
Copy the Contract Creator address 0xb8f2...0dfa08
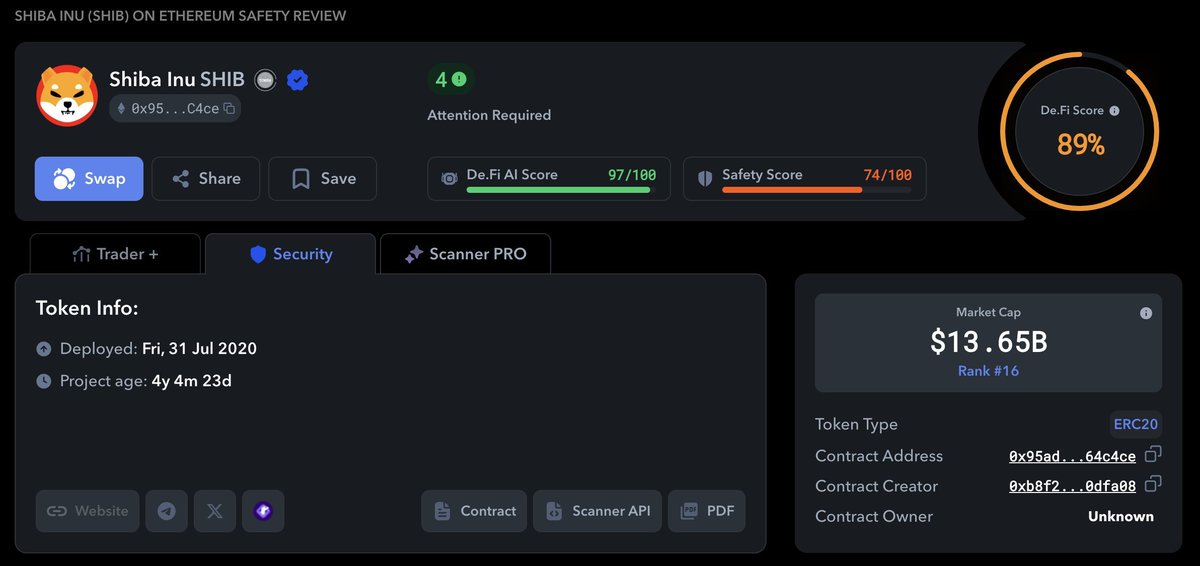click(1153, 484)
